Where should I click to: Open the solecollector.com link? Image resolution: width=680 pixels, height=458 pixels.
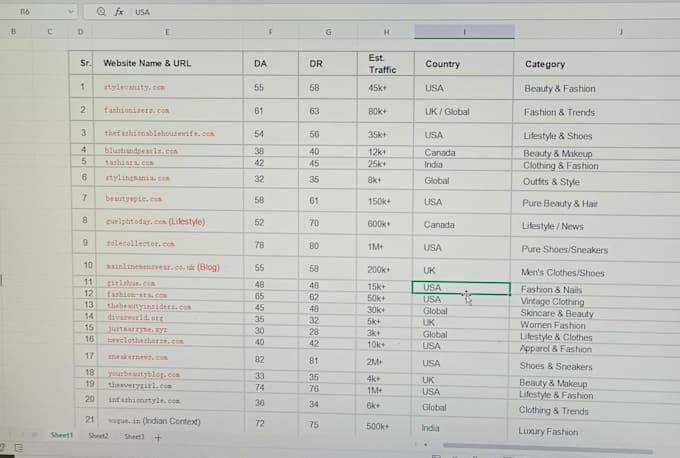tap(141, 243)
